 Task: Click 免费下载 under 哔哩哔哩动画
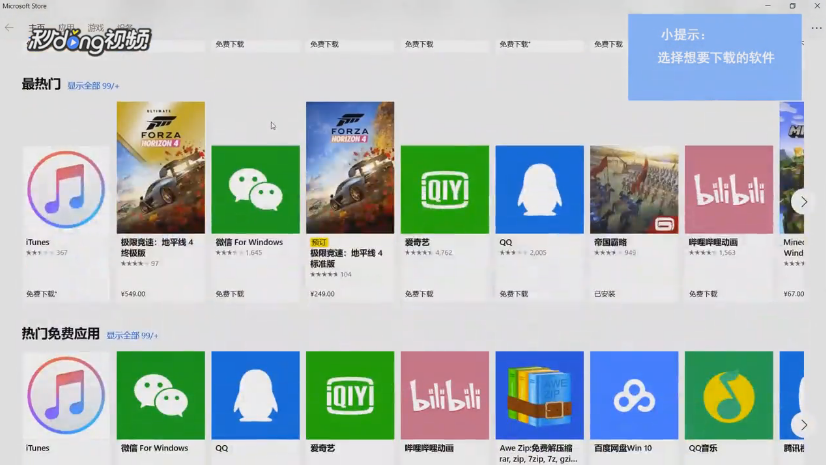703,294
